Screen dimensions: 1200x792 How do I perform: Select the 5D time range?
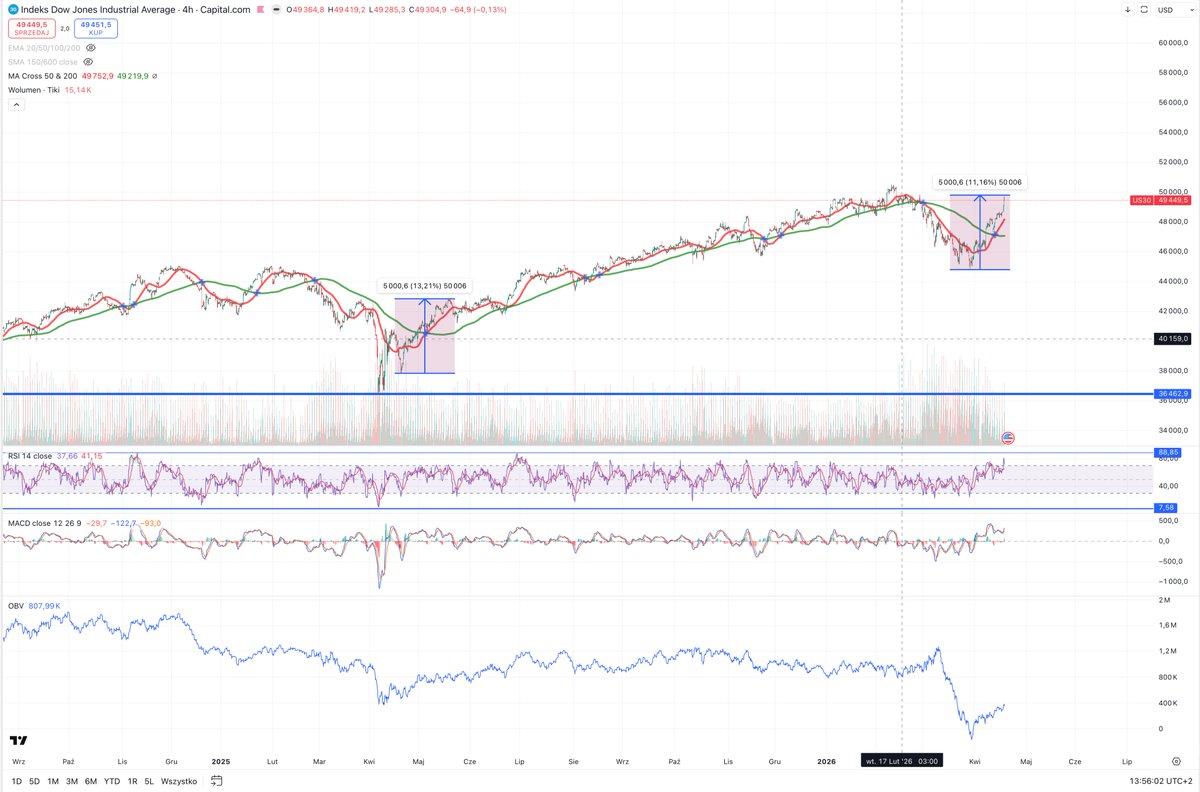[35, 780]
